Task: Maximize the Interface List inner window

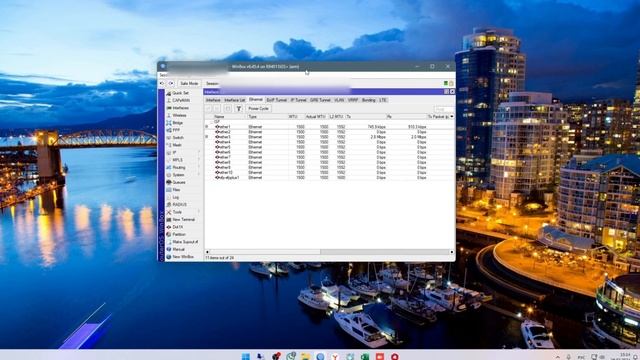Action: [447, 92]
